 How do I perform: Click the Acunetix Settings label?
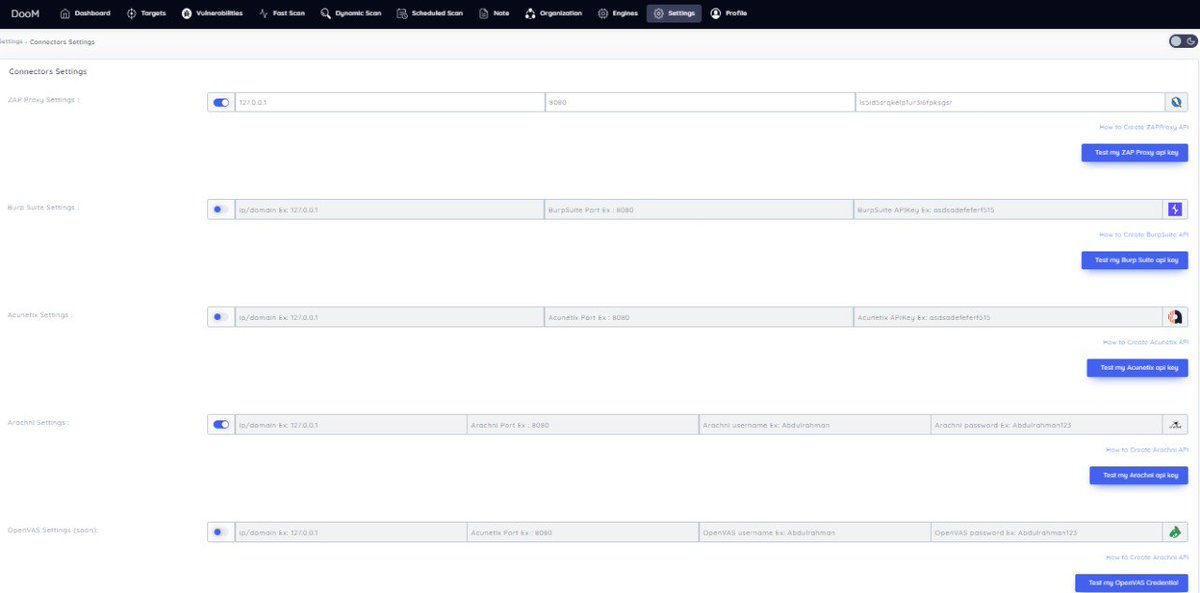[x=40, y=314]
